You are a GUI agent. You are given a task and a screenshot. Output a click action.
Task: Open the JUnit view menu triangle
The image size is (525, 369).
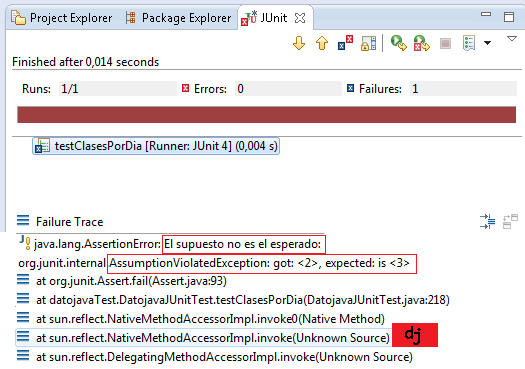point(512,39)
